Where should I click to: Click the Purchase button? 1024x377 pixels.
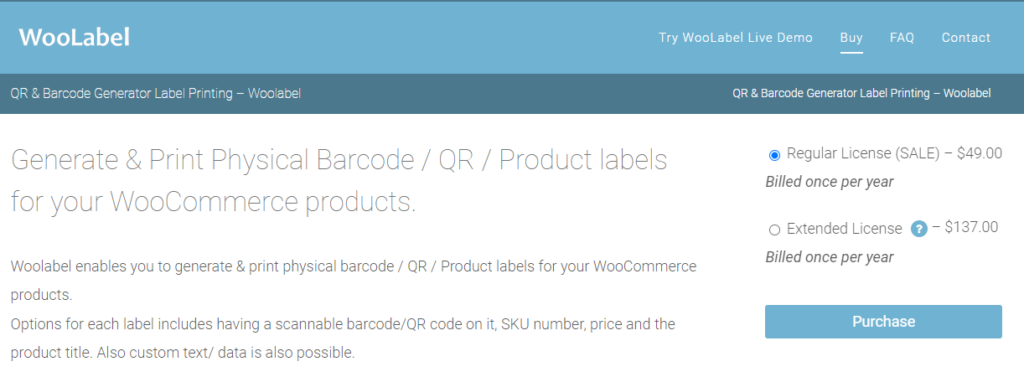[883, 321]
